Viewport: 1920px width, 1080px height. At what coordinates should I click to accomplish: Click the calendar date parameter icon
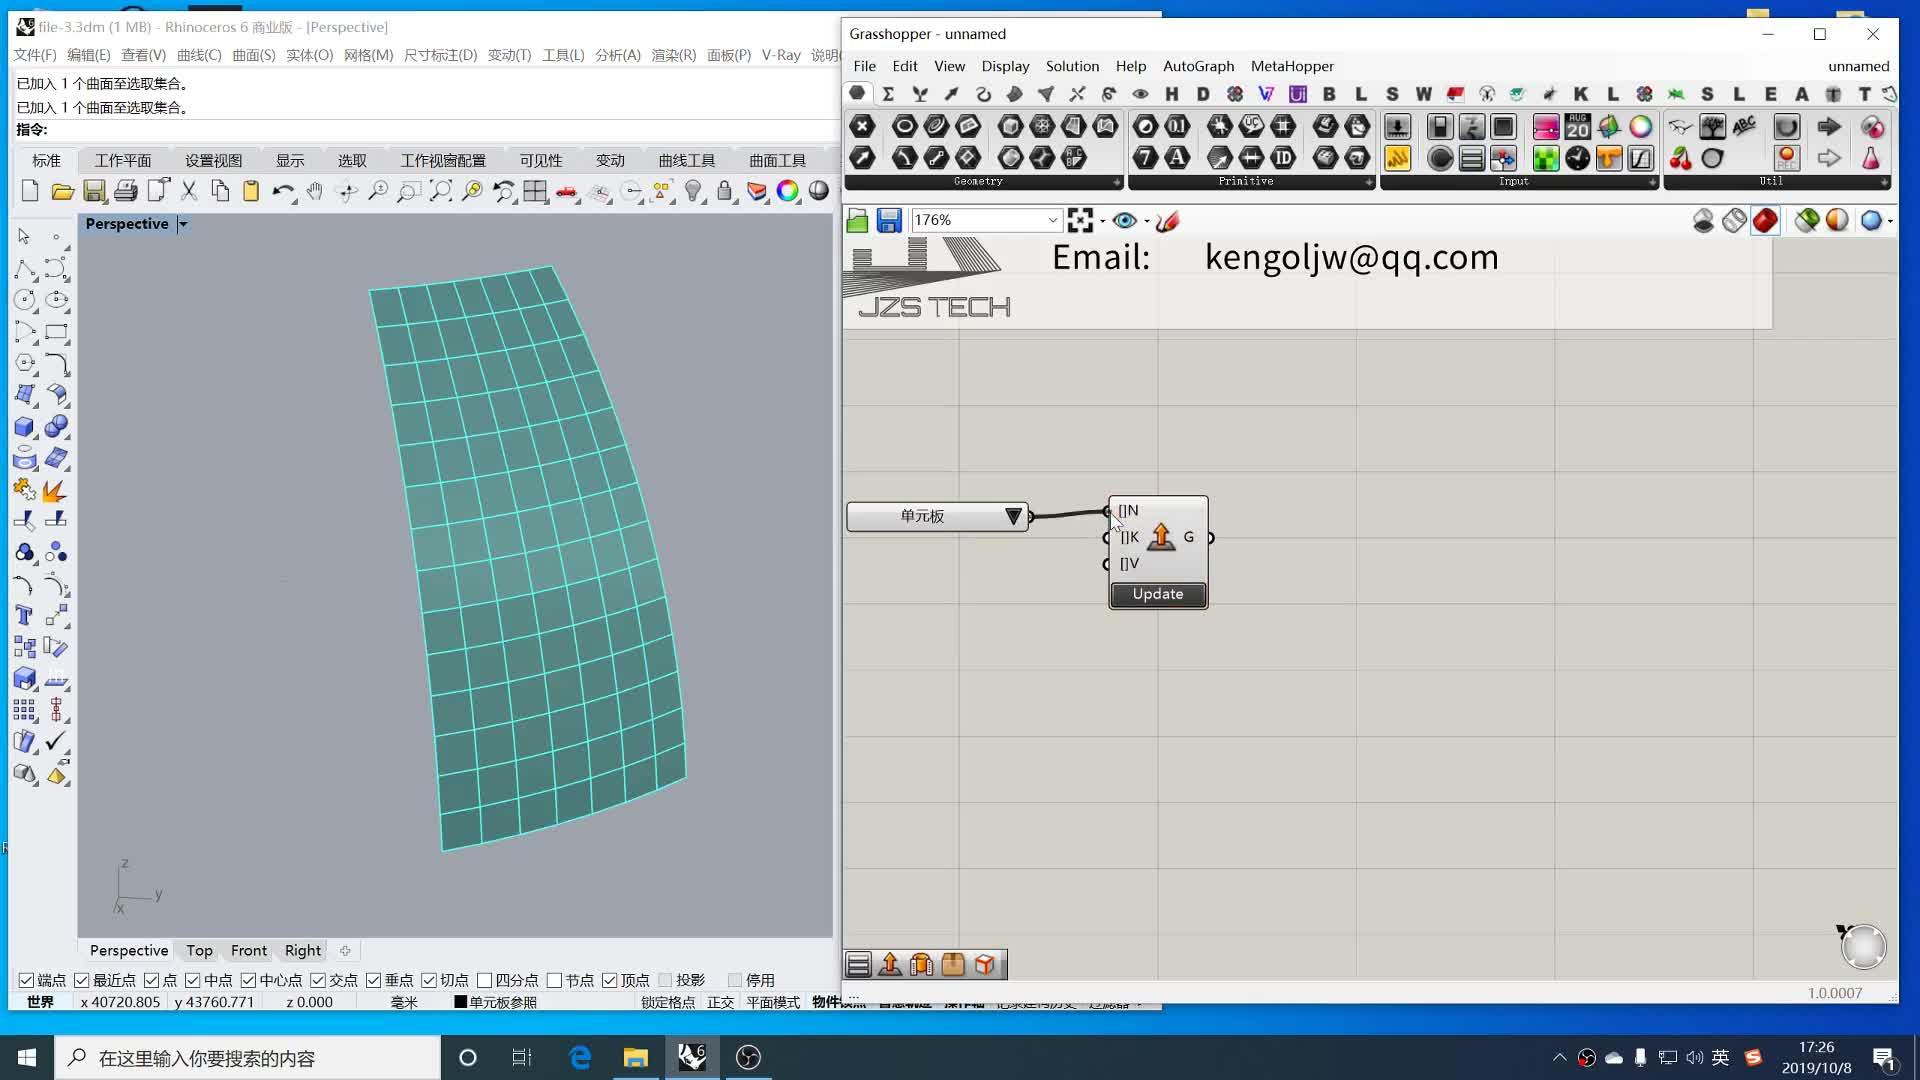click(x=1577, y=127)
